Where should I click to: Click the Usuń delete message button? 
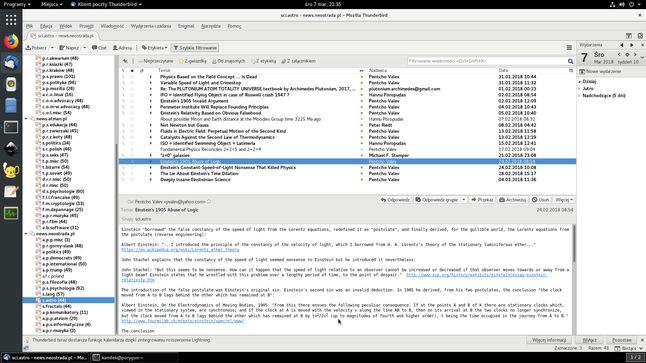[x=540, y=200]
